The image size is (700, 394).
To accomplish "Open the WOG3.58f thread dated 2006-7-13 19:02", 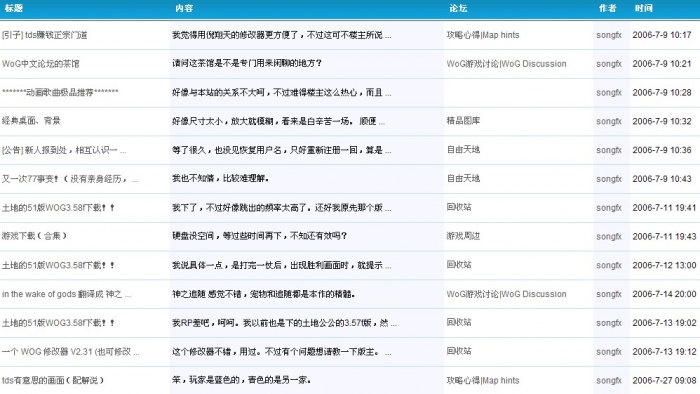I will tap(58, 323).
